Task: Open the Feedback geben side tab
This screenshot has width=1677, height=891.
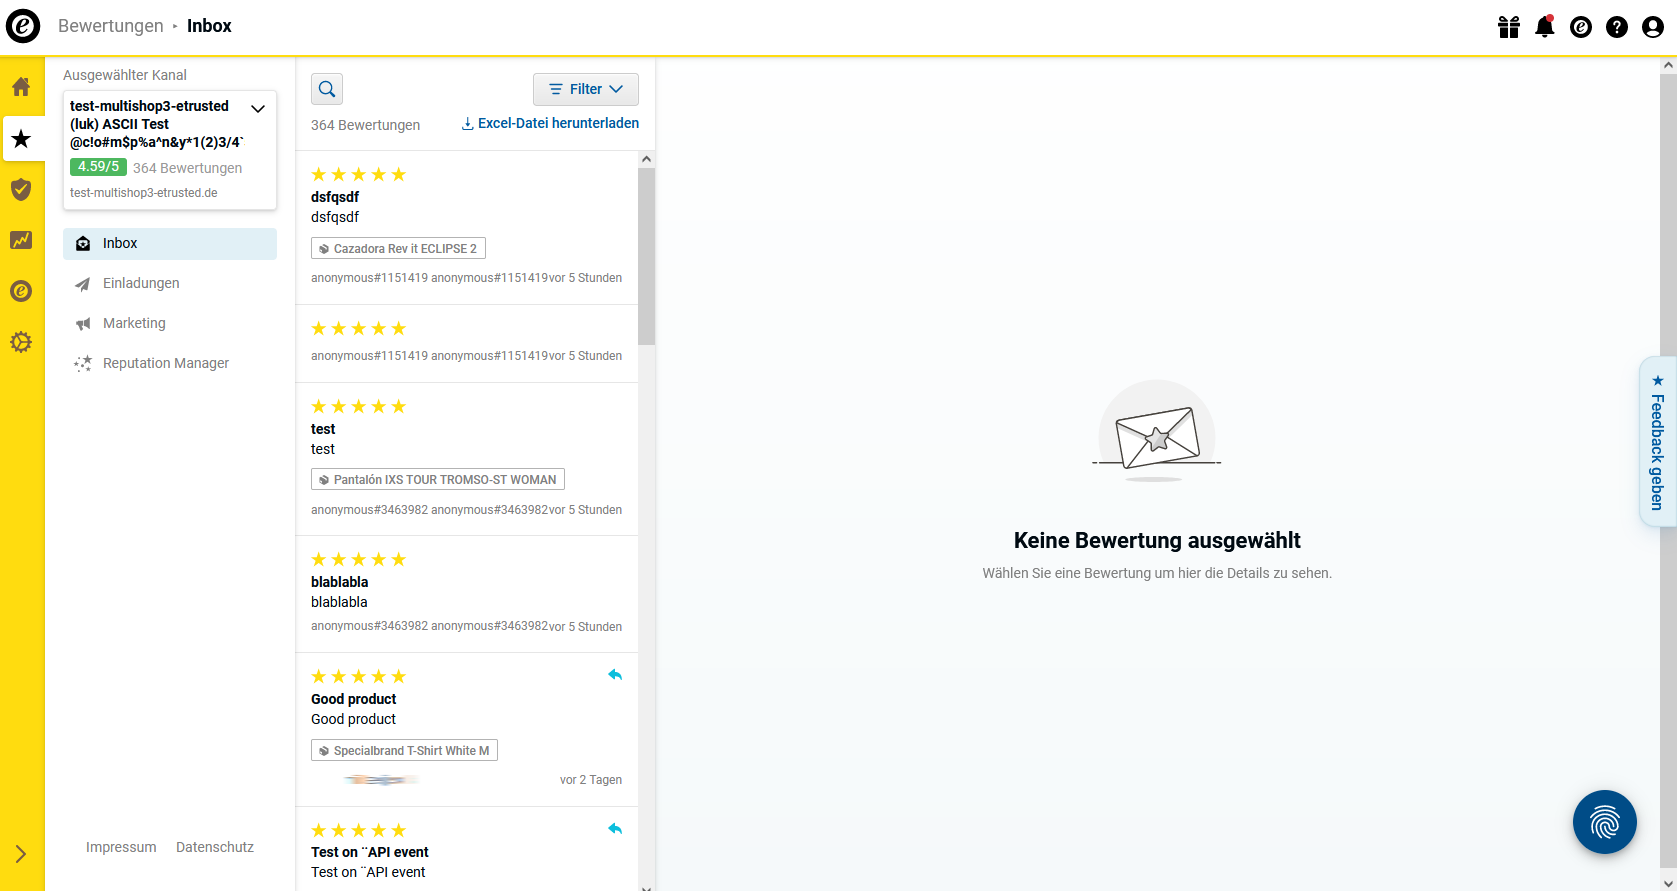Action: click(x=1657, y=441)
